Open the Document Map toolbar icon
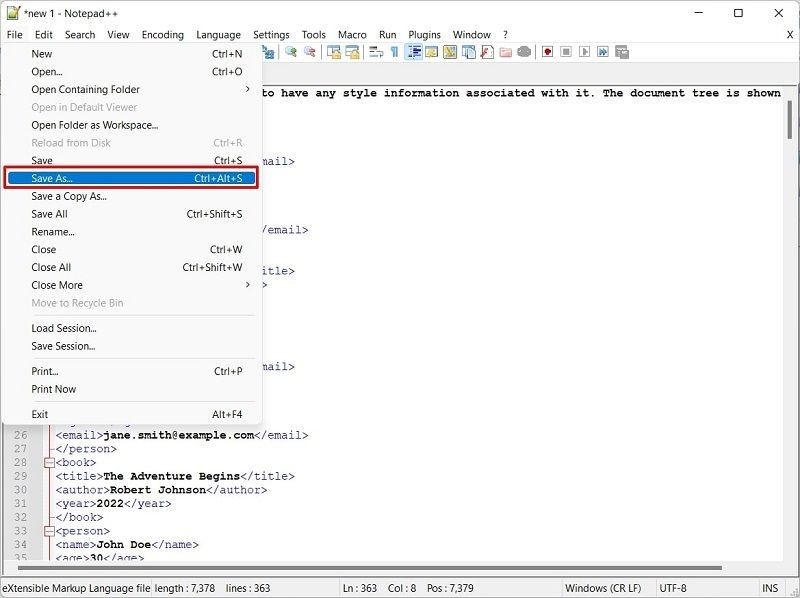This screenshot has height=598, width=800. 450,52
